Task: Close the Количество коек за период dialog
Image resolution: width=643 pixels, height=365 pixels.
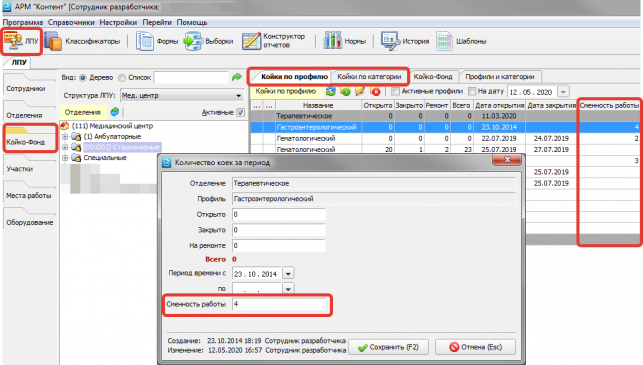Action: click(507, 160)
